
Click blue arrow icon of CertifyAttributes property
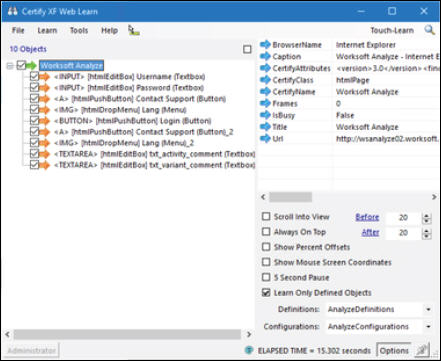coord(265,68)
